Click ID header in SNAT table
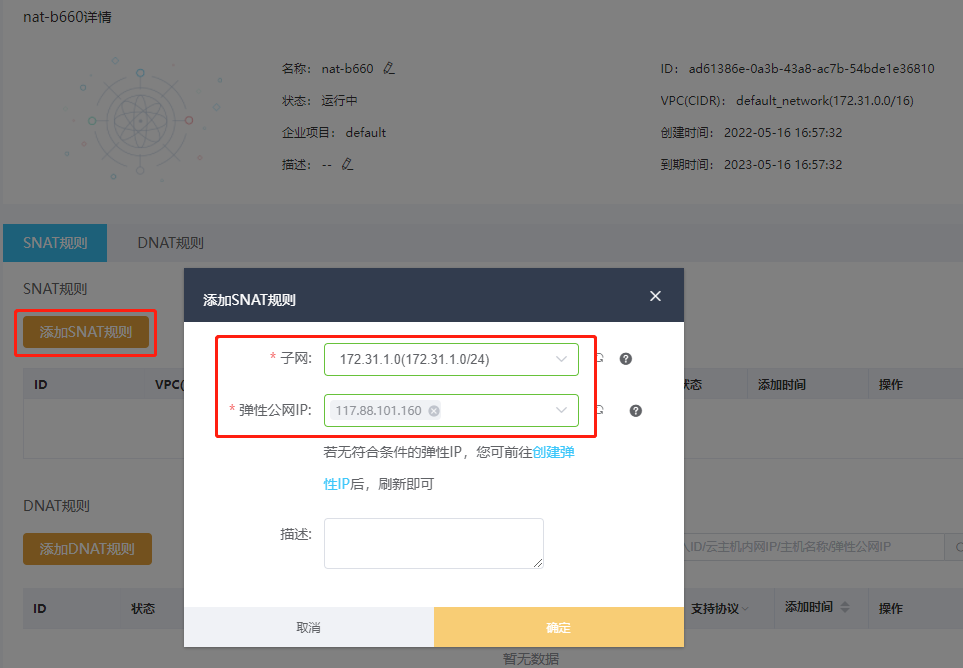 point(41,384)
